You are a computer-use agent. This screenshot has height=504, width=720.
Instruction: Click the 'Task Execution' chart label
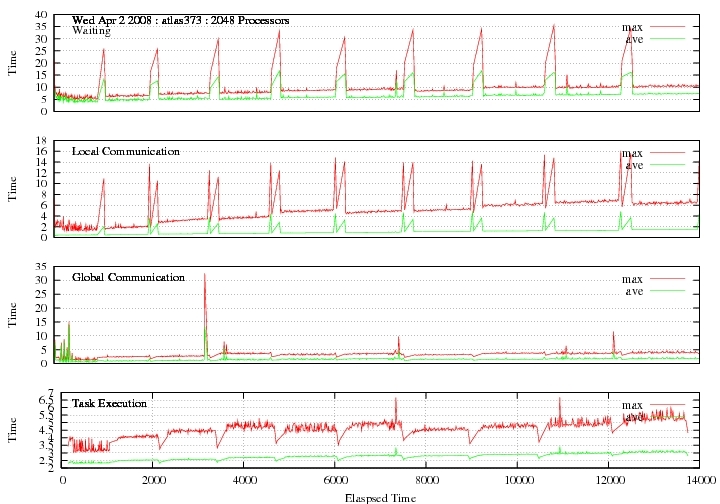109,403
